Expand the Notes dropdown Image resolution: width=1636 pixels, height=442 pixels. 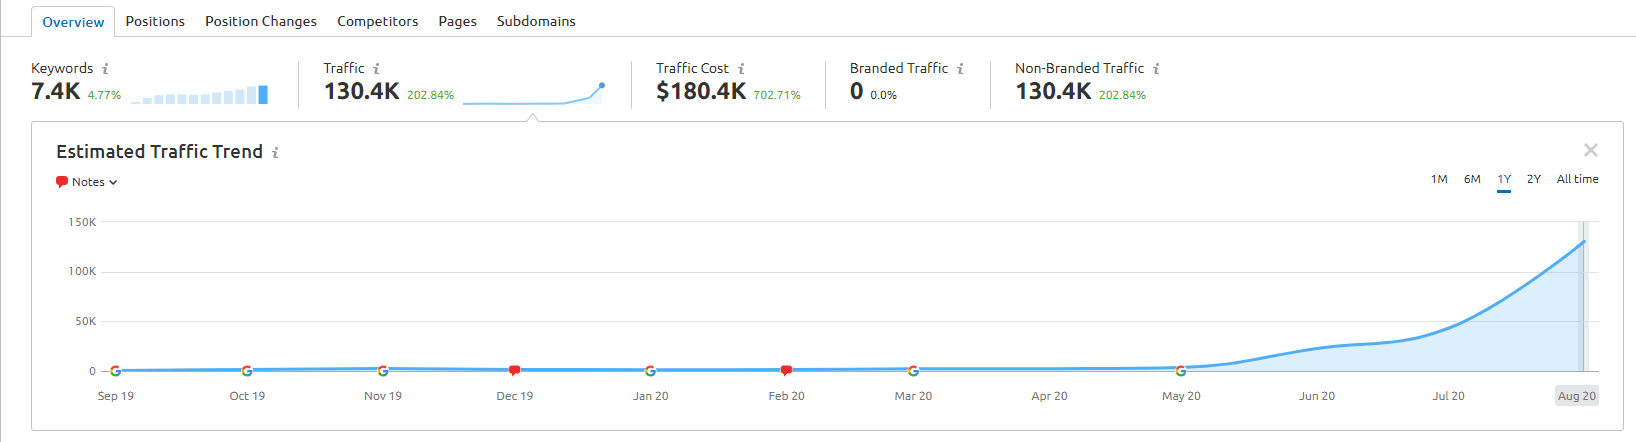tap(87, 182)
